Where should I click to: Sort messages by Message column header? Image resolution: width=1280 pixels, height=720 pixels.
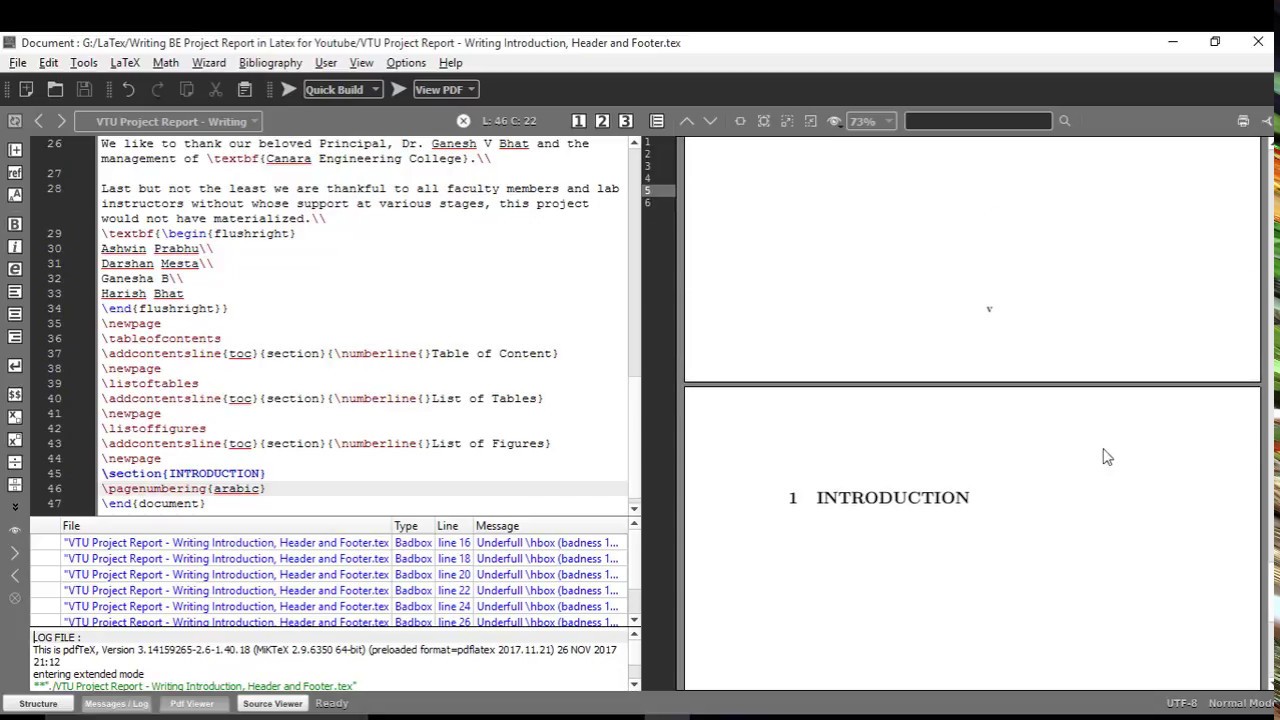[550, 526]
